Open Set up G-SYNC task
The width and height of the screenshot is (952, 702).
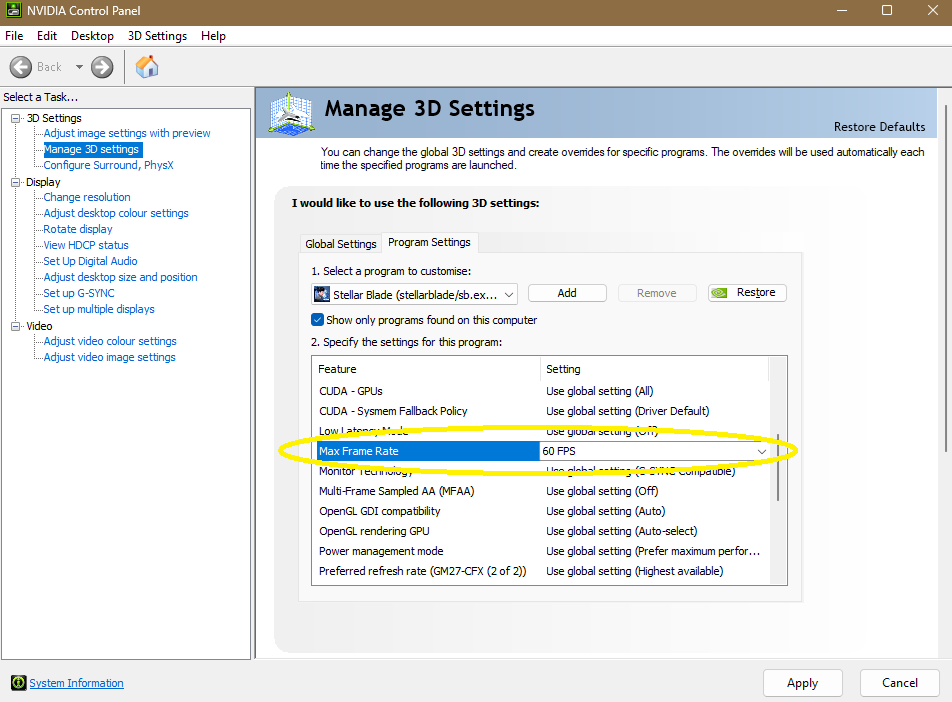pos(79,293)
